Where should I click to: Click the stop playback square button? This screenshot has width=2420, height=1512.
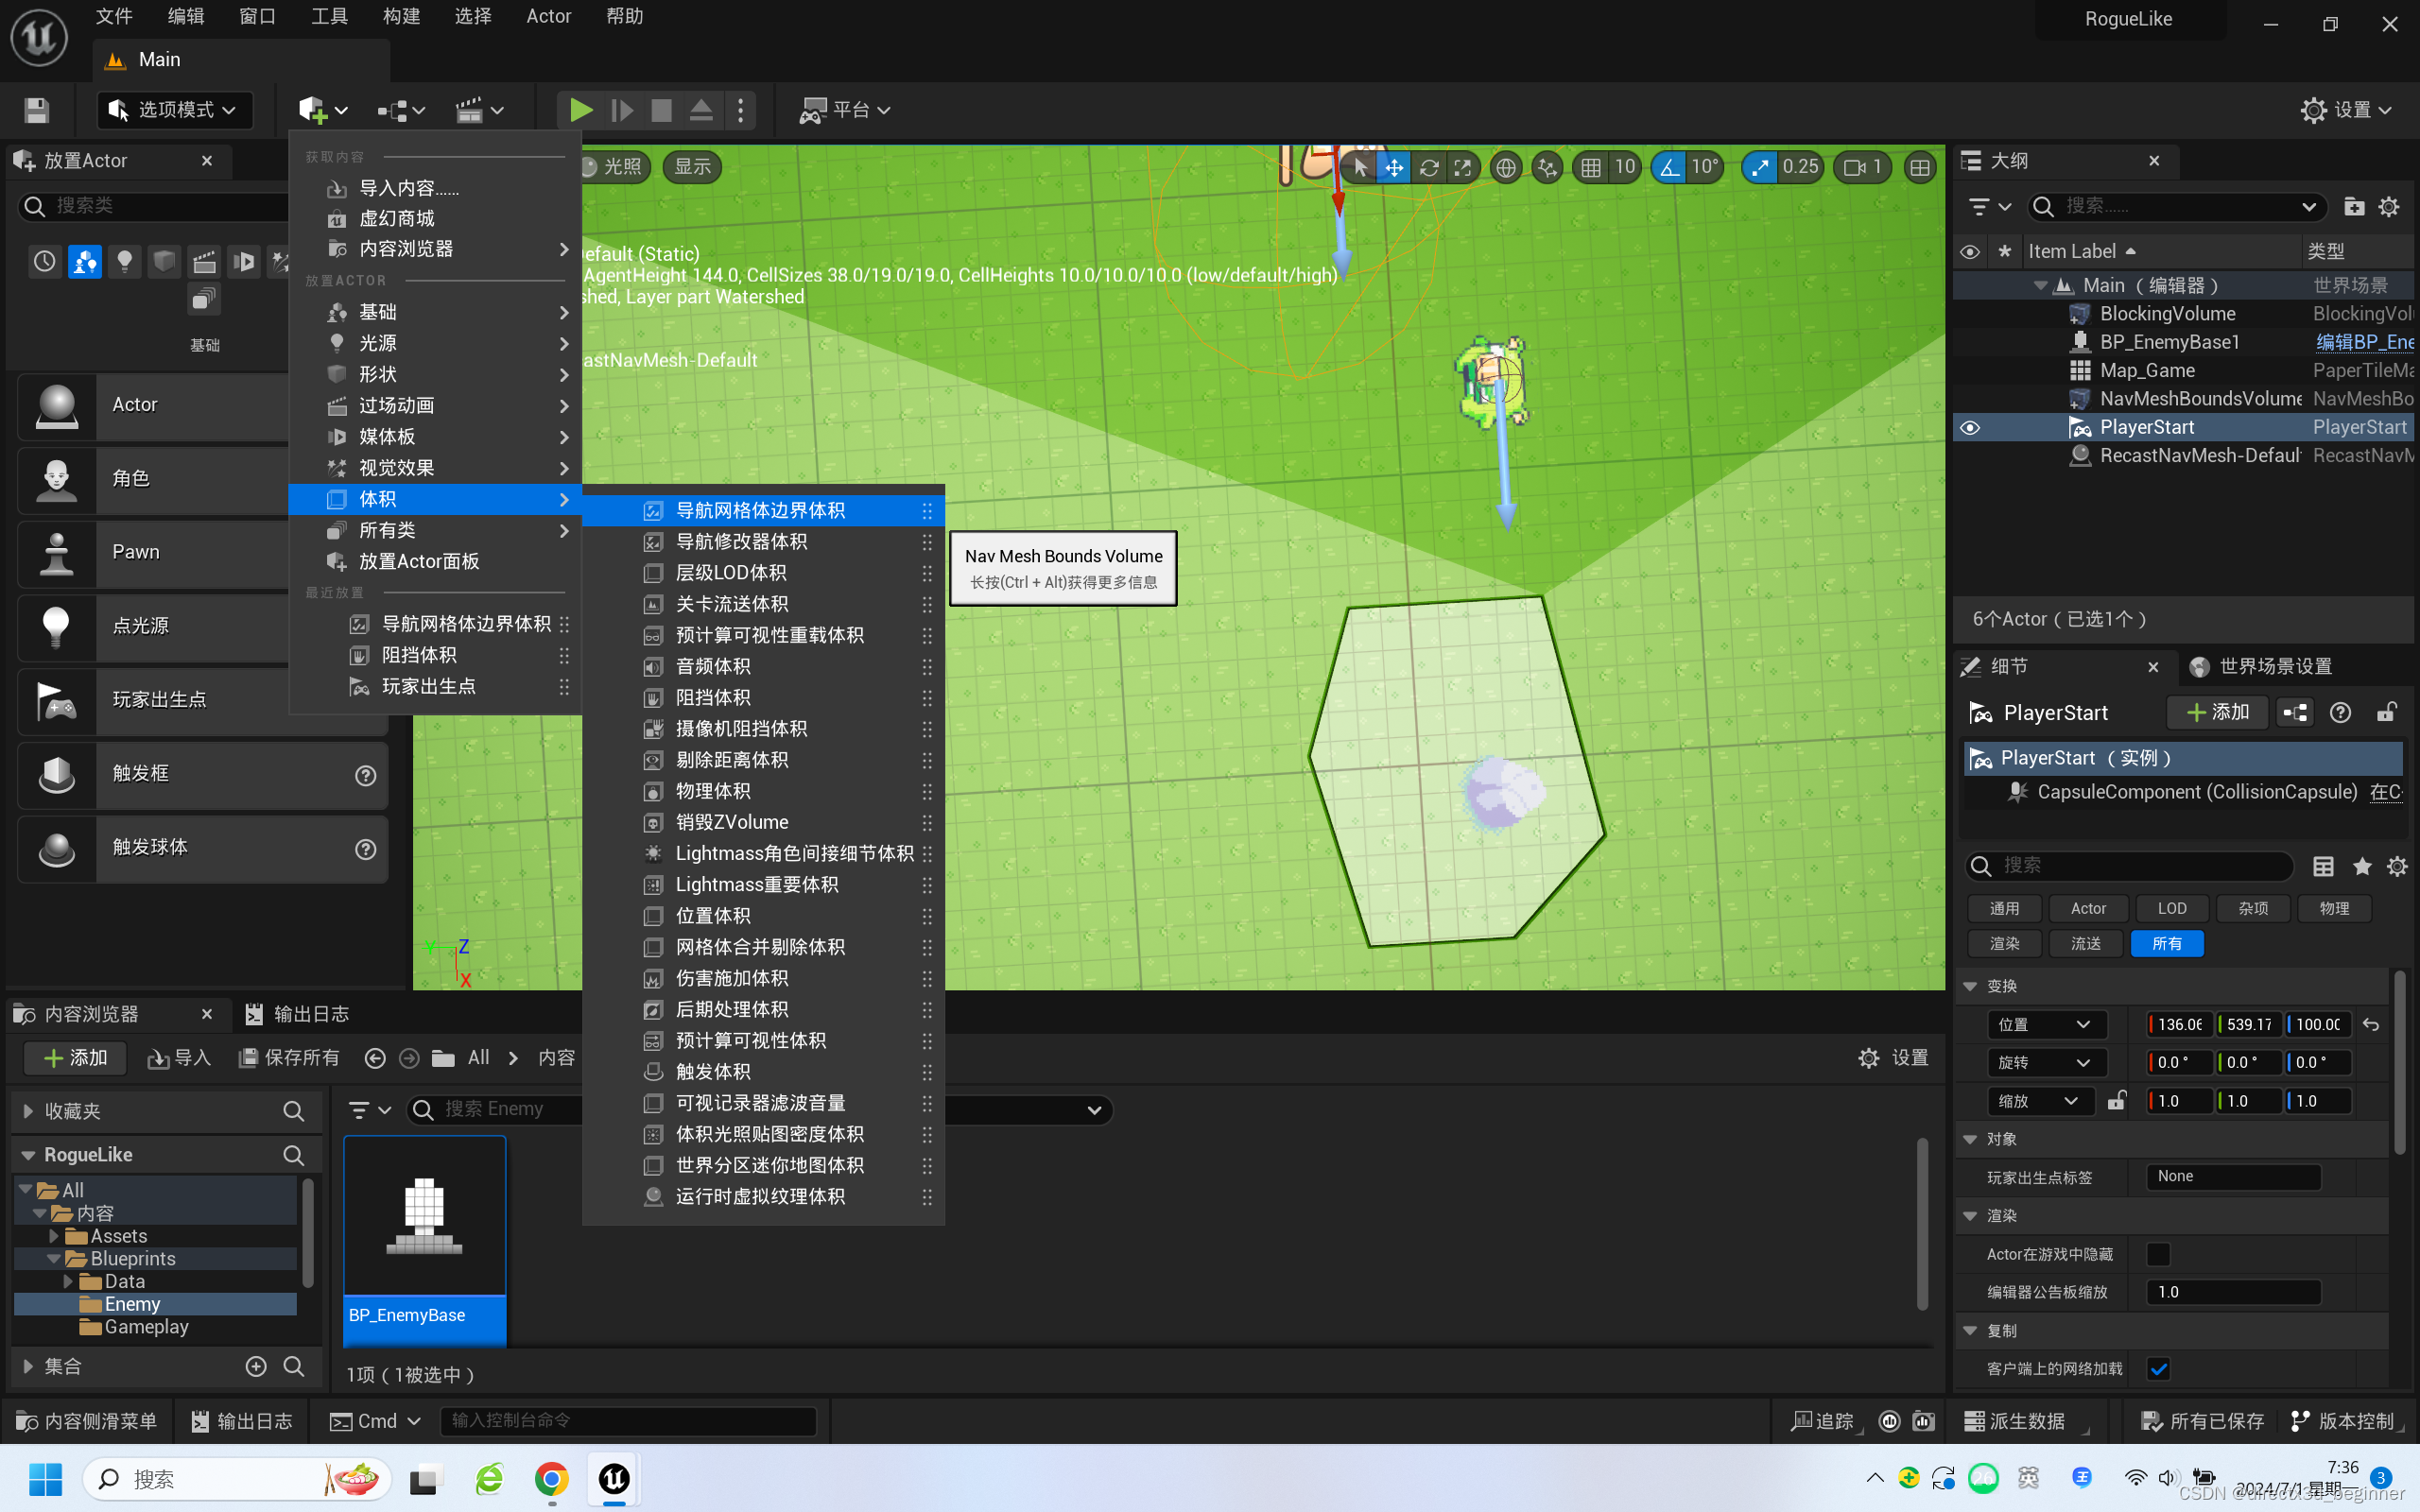coord(661,110)
